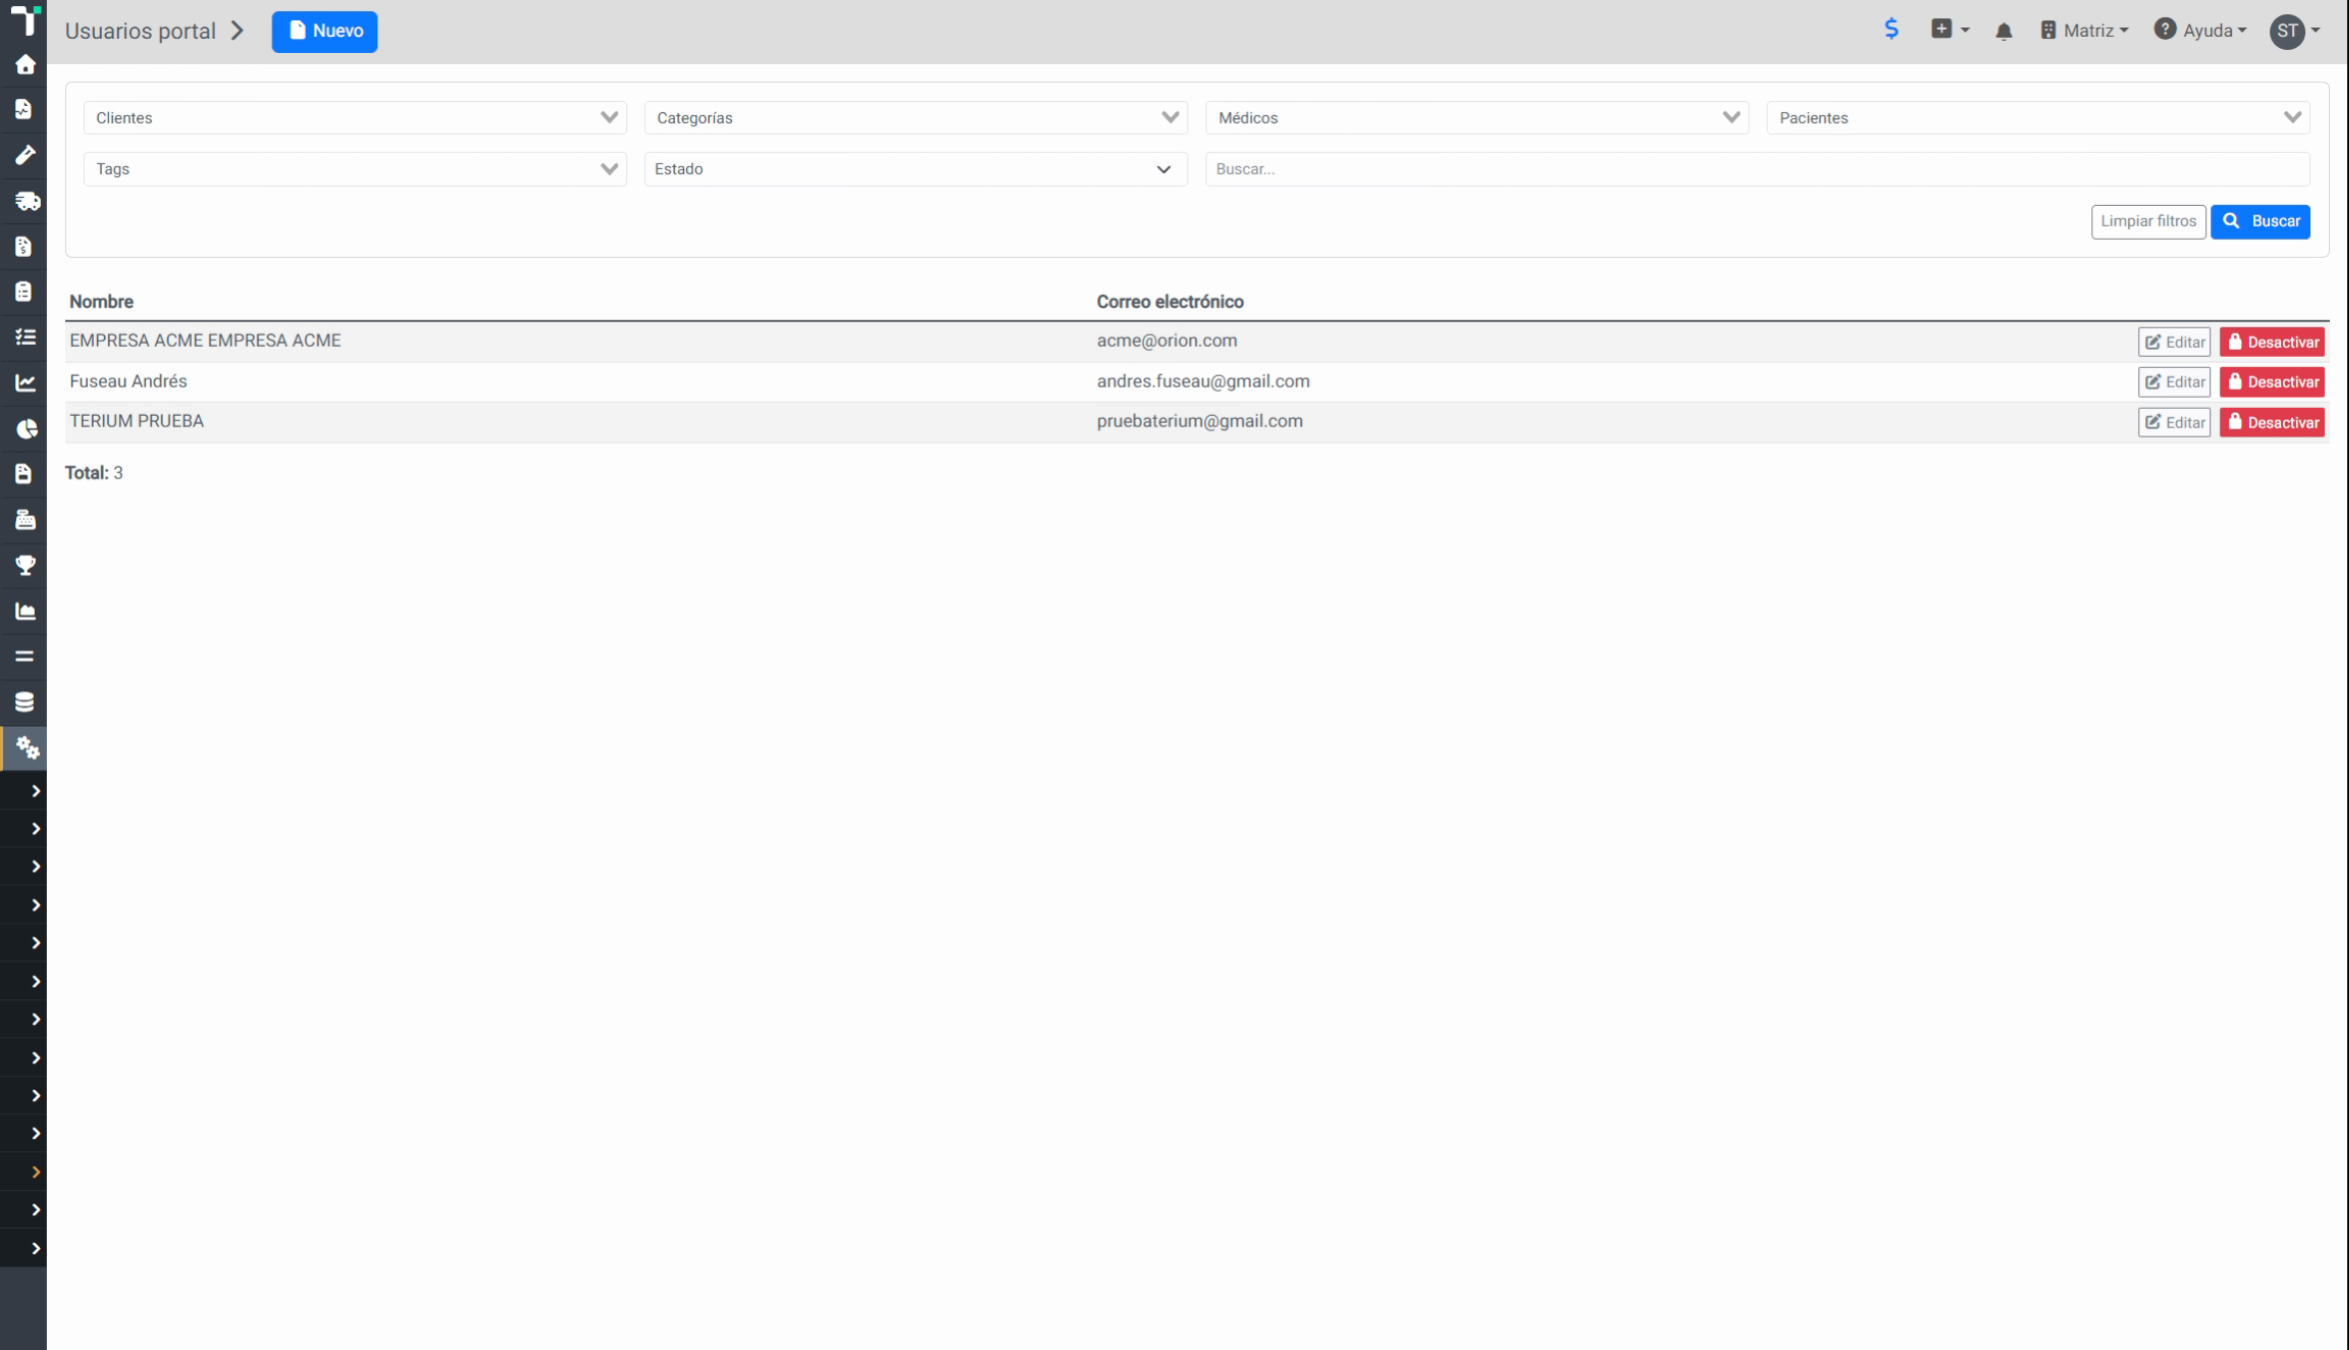
Task: Open the Tags filter dropdown
Action: 355,169
